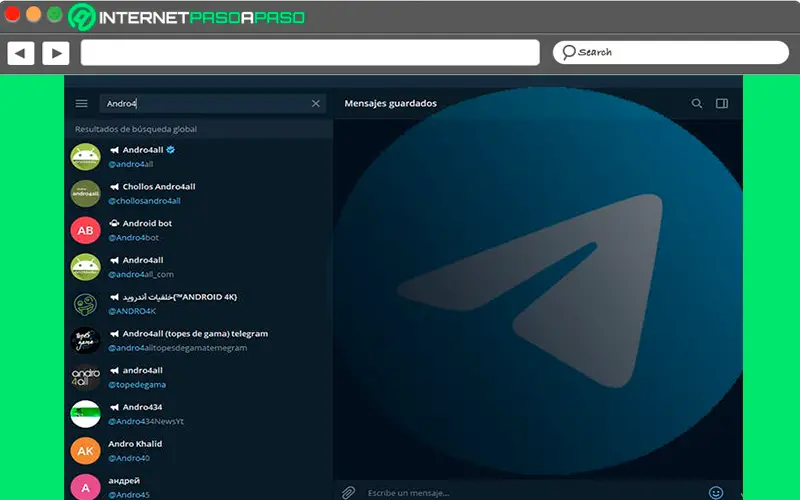Click the andro 4all logo avatar
Image resolution: width=800 pixels, height=500 pixels.
click(85, 377)
